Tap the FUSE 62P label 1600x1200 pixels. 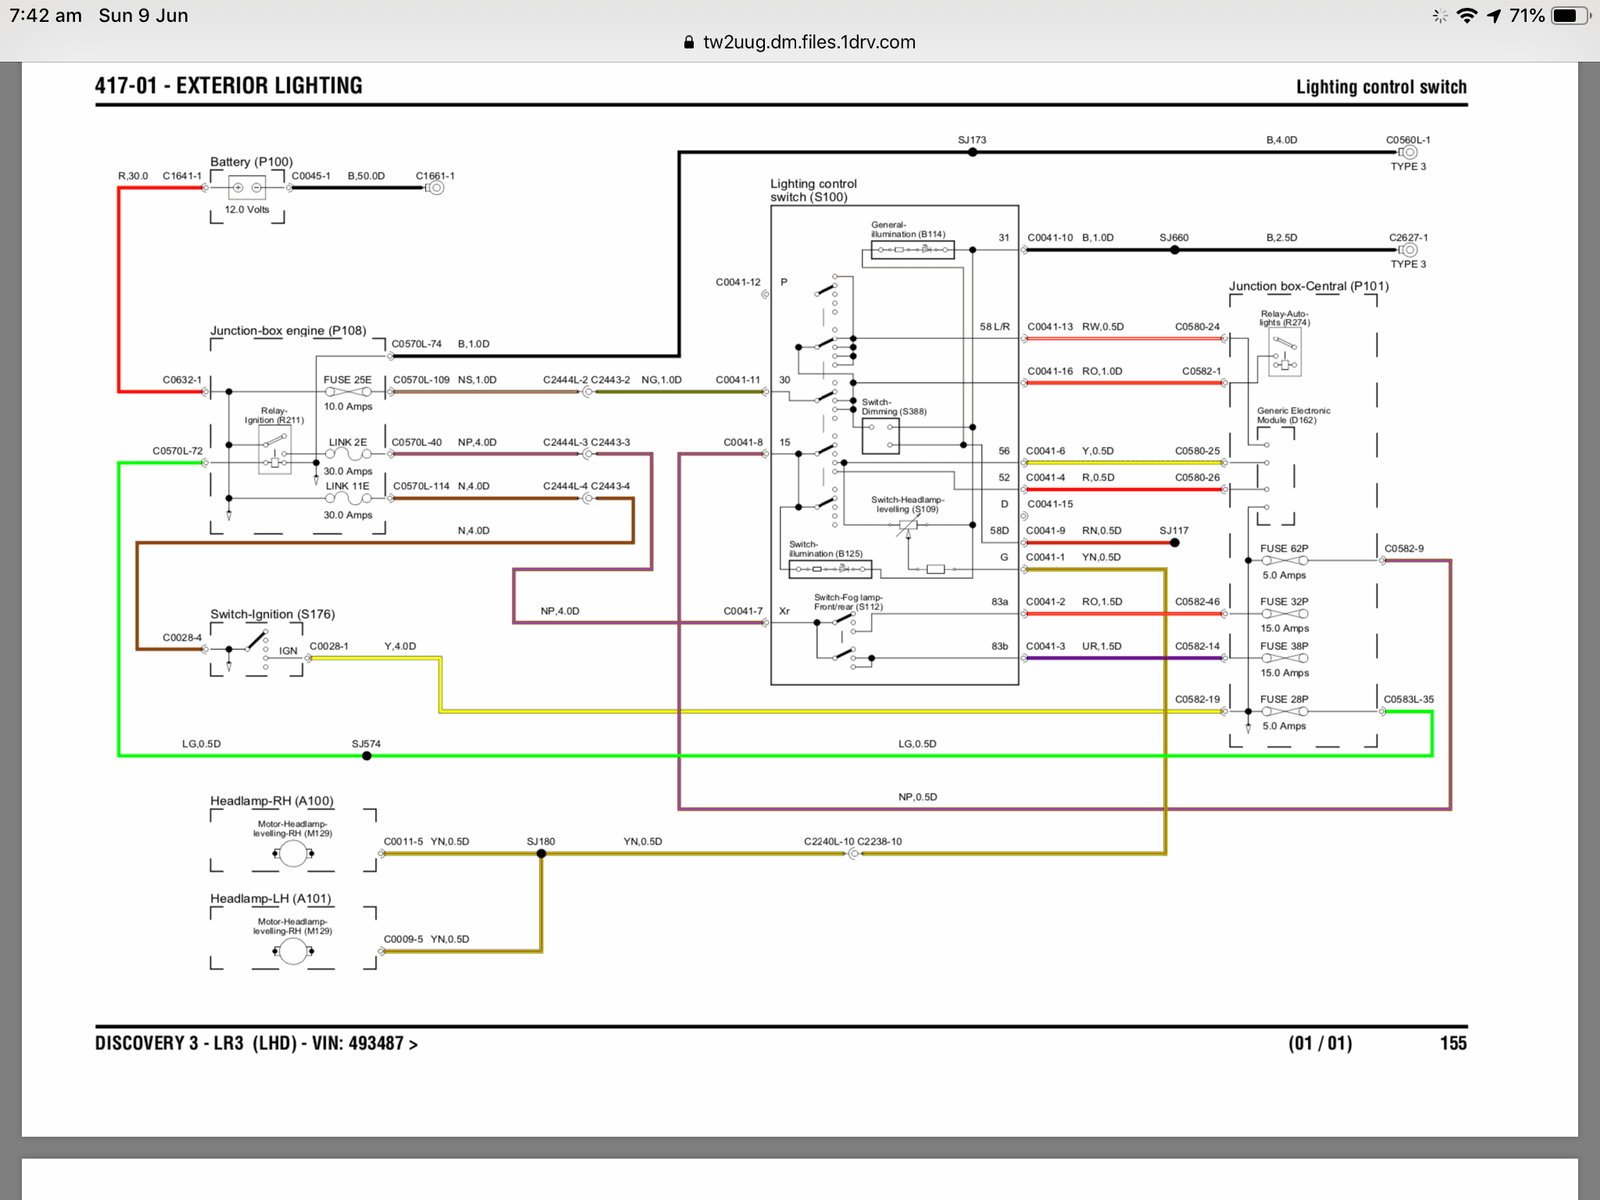click(x=1284, y=549)
